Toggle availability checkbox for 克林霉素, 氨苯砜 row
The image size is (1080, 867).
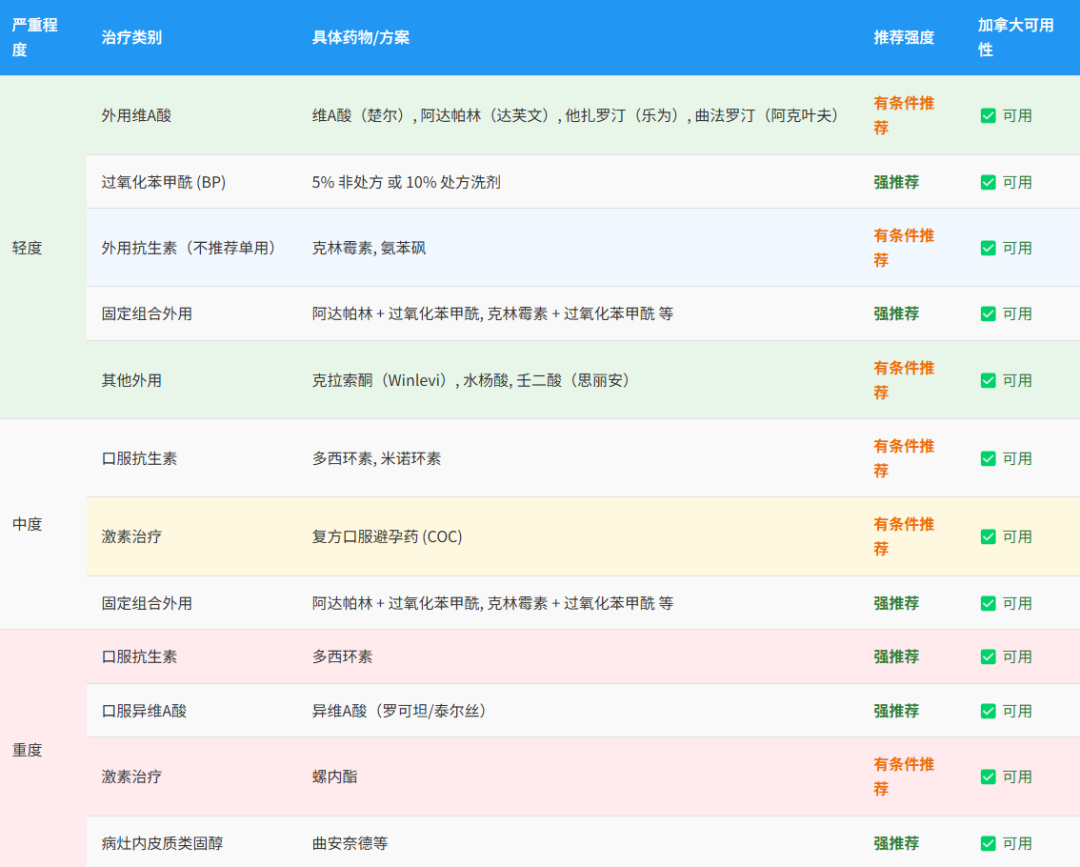(x=988, y=248)
